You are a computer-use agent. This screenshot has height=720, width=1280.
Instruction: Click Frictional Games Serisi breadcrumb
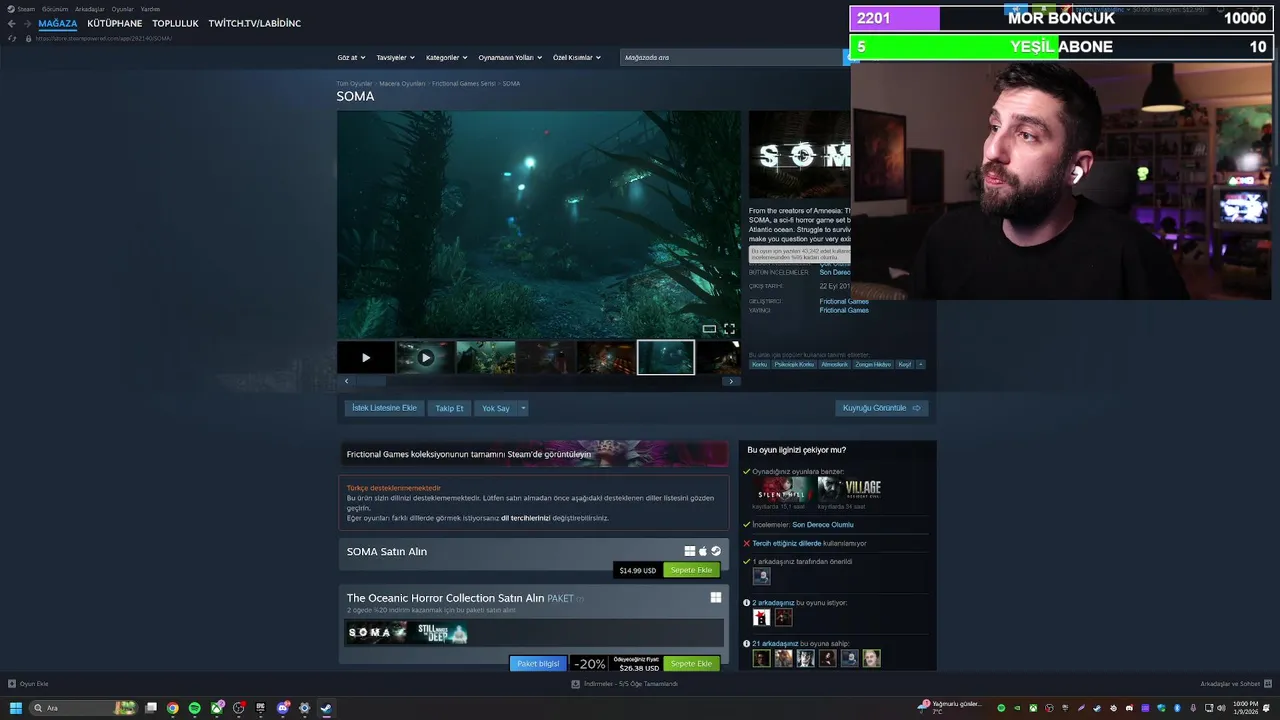pyautogui.click(x=464, y=83)
